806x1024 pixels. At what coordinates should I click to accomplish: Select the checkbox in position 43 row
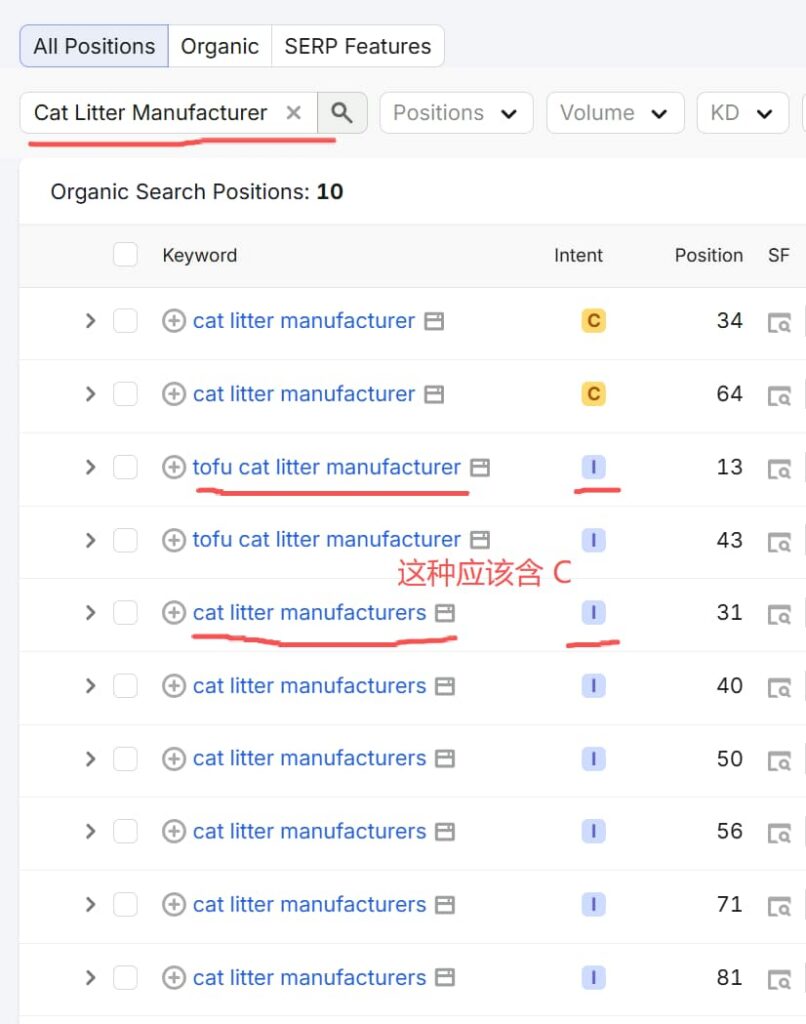point(125,540)
